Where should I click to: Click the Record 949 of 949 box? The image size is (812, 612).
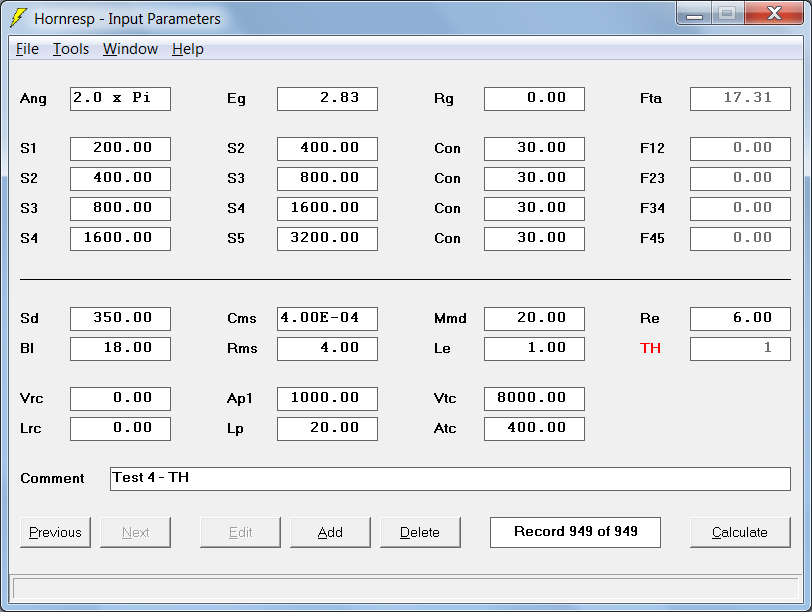pos(575,532)
